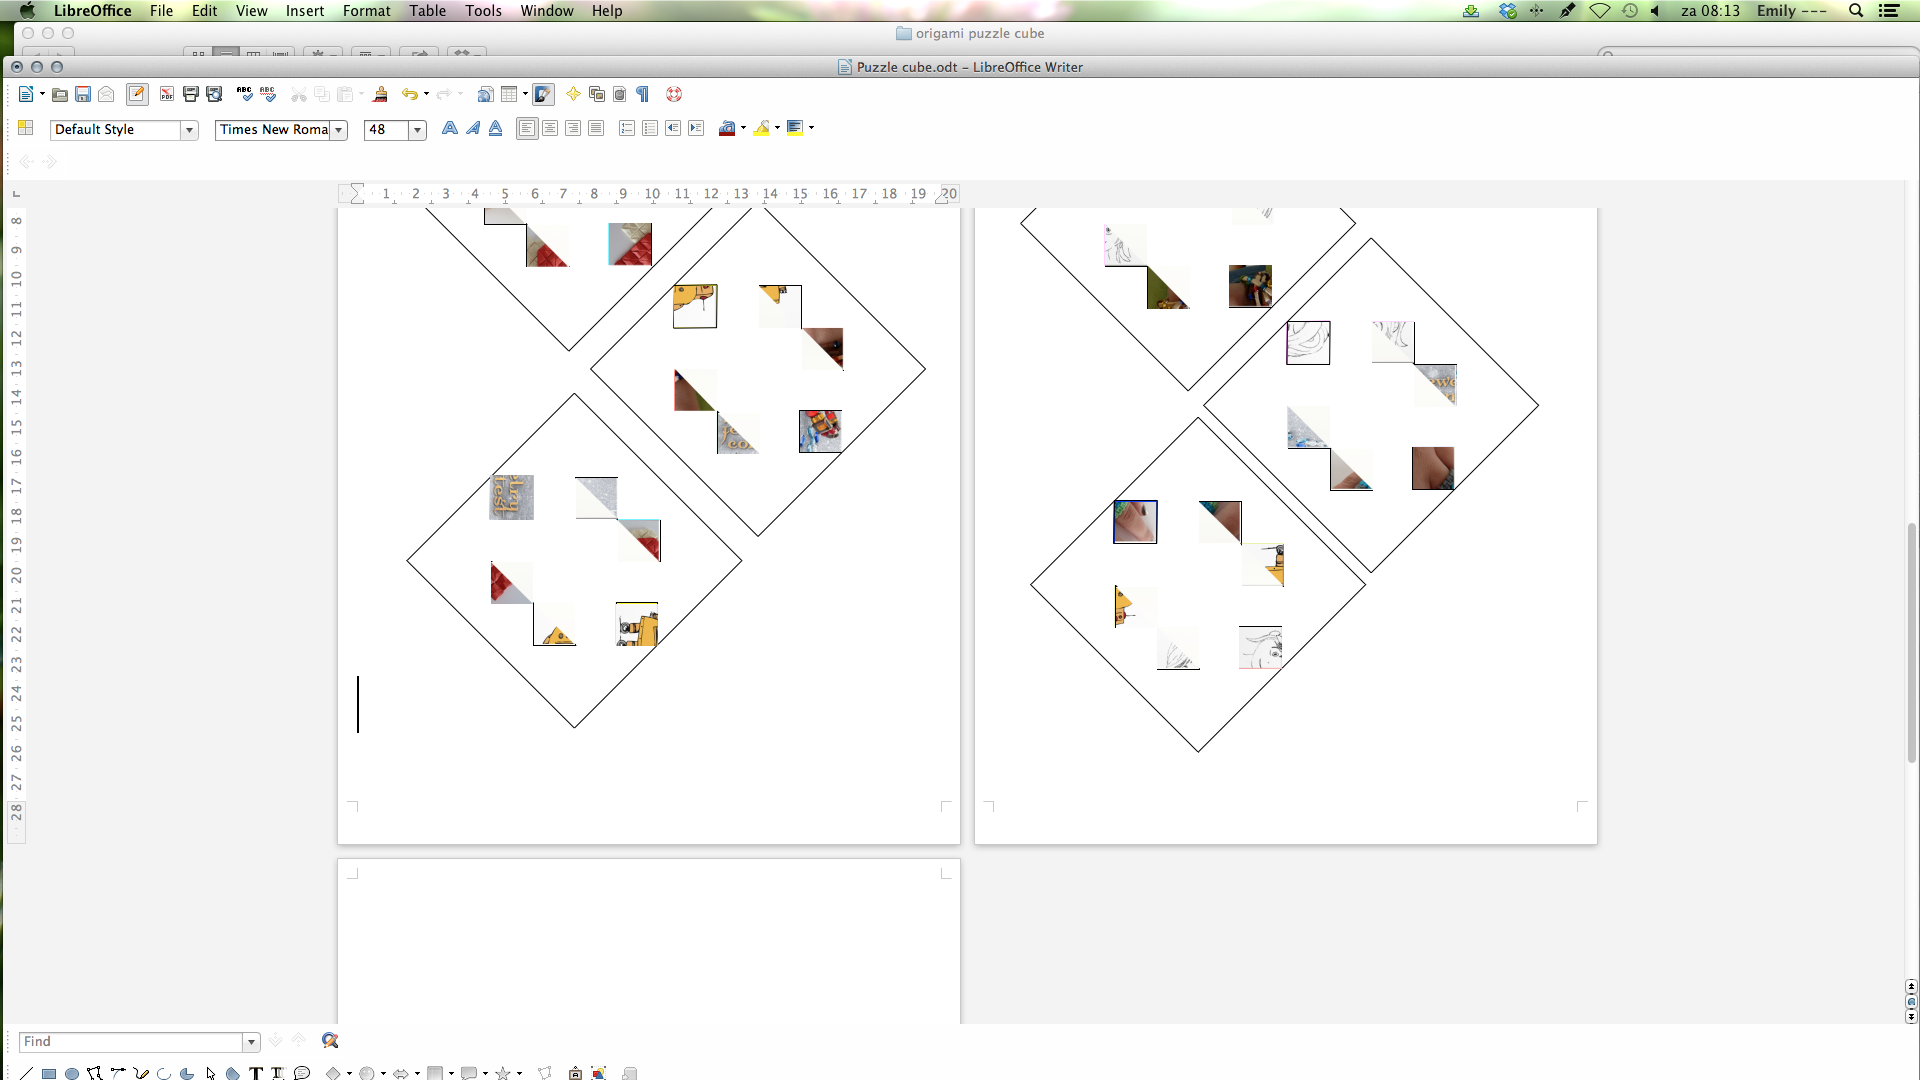Image resolution: width=1920 pixels, height=1080 pixels.
Task: Click the highlighting color toolbar icon
Action: (760, 128)
